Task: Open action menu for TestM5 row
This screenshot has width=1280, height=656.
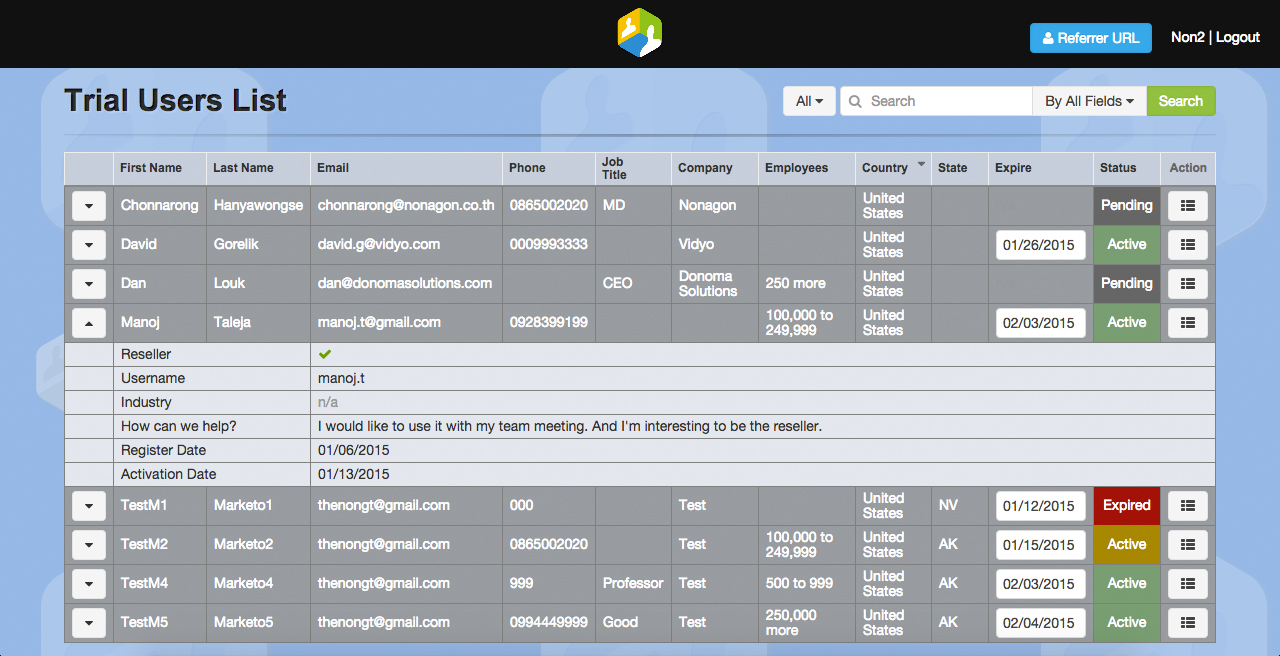Action: pyautogui.click(x=1187, y=623)
